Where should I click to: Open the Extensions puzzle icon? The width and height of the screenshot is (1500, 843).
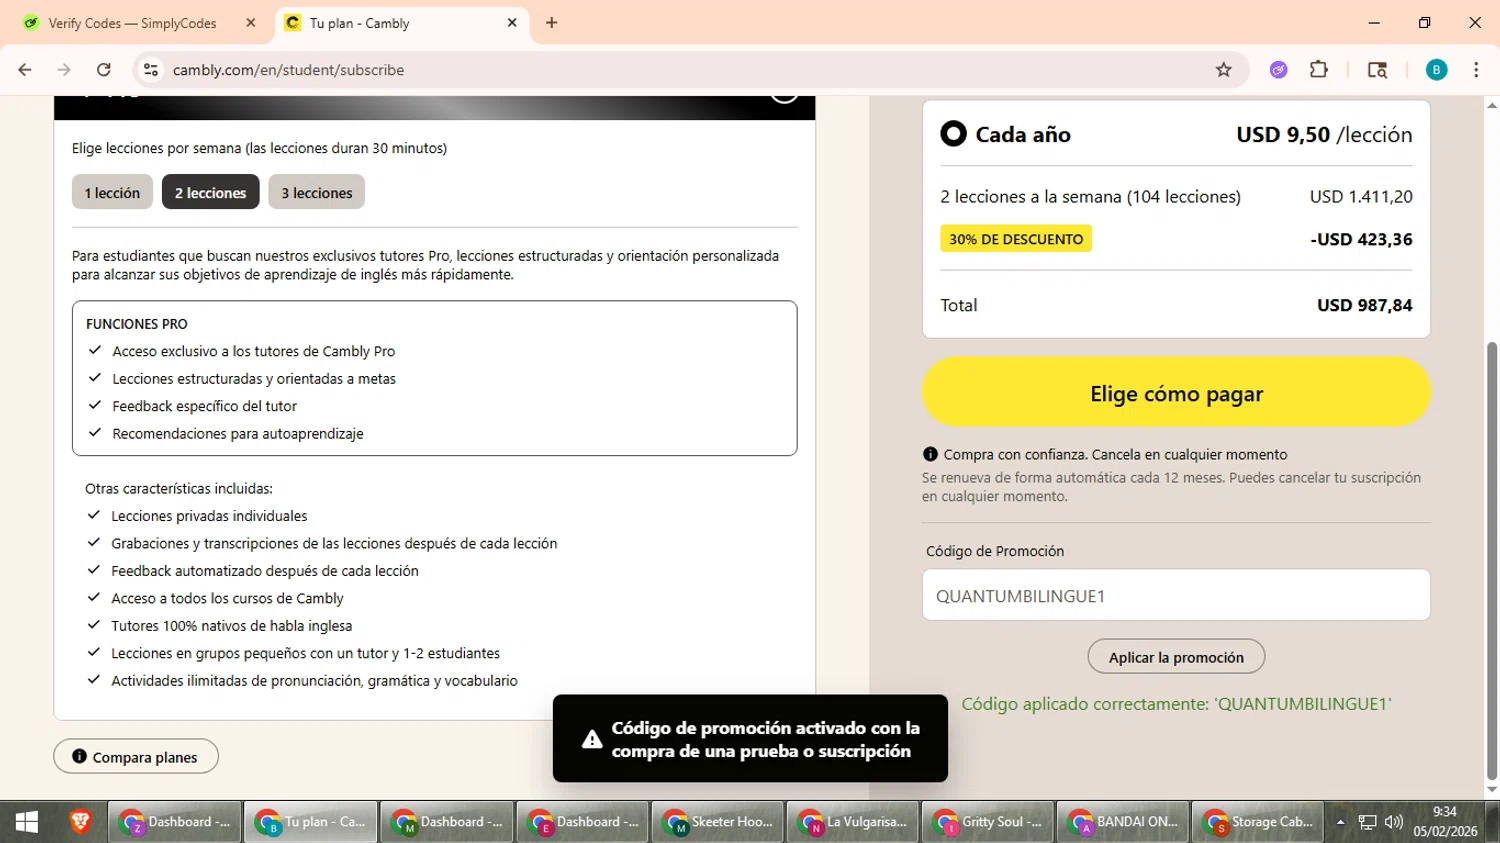tap(1319, 70)
